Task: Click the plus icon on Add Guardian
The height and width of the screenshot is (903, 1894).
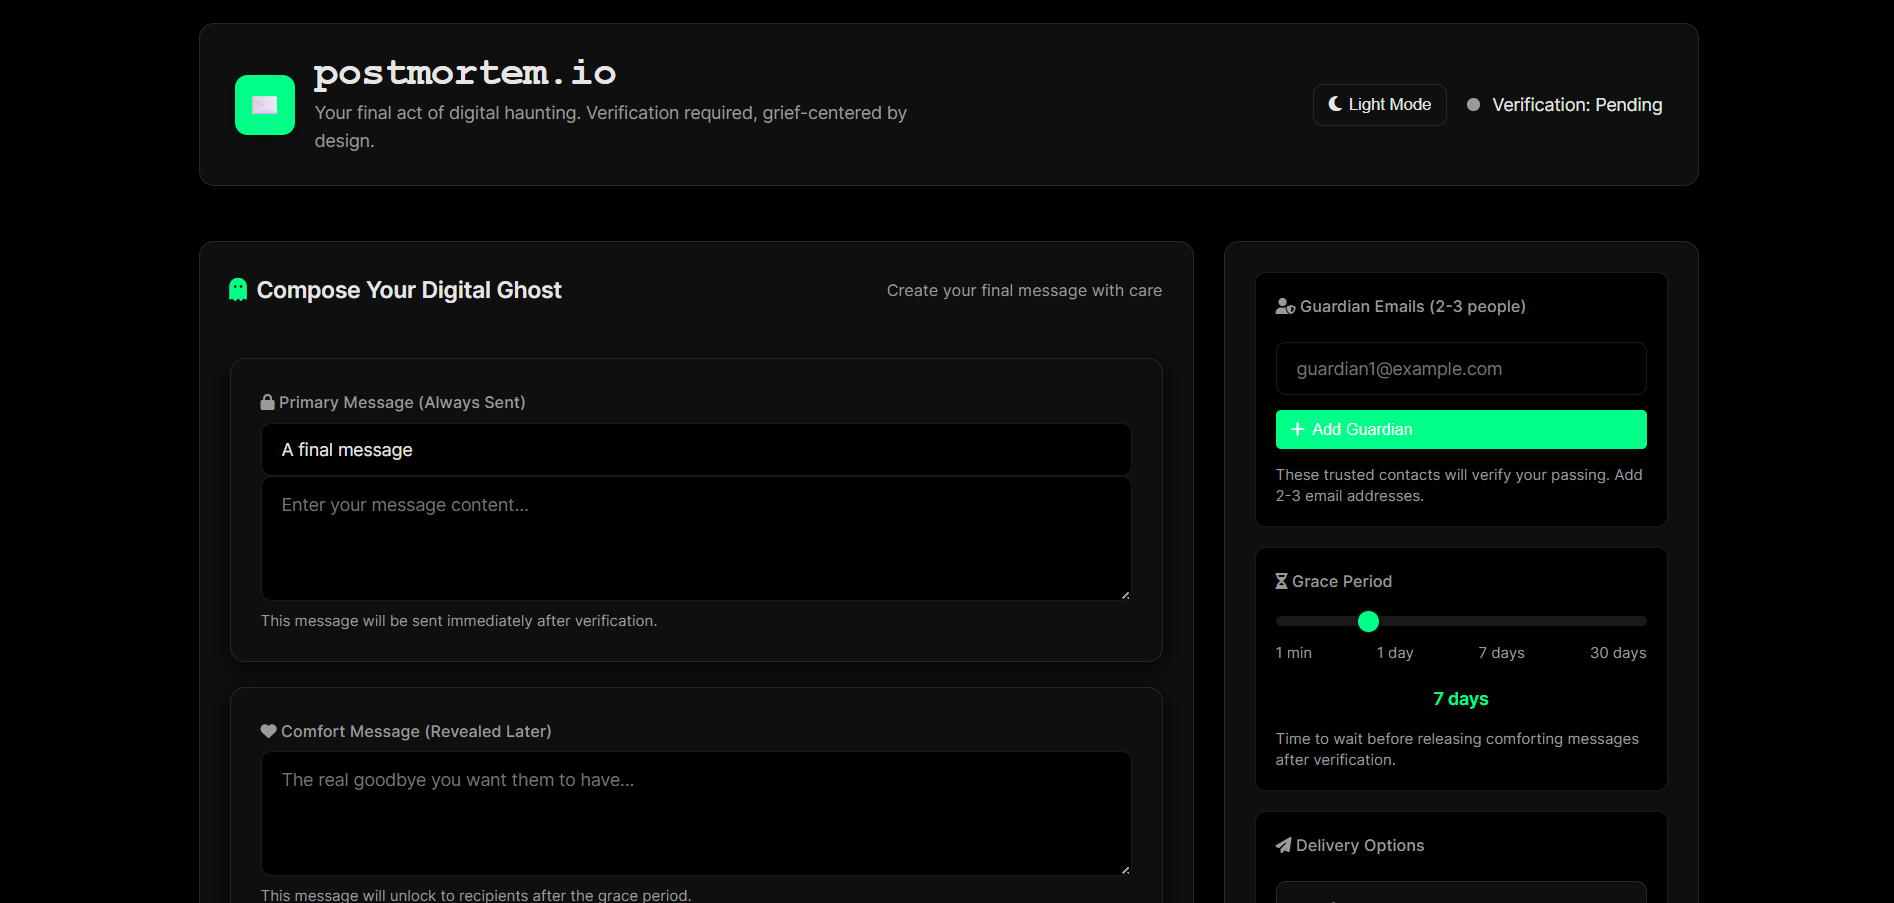Action: (x=1298, y=429)
